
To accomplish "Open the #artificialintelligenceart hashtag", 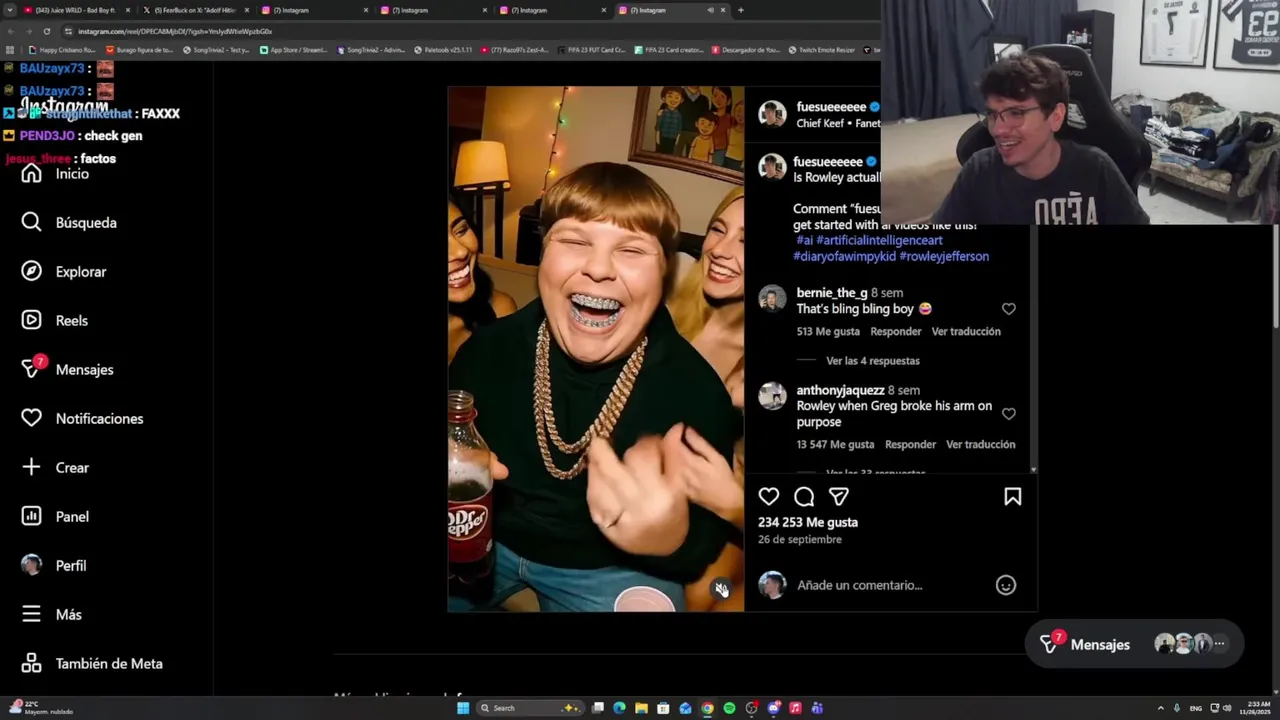I will coord(879,241).
